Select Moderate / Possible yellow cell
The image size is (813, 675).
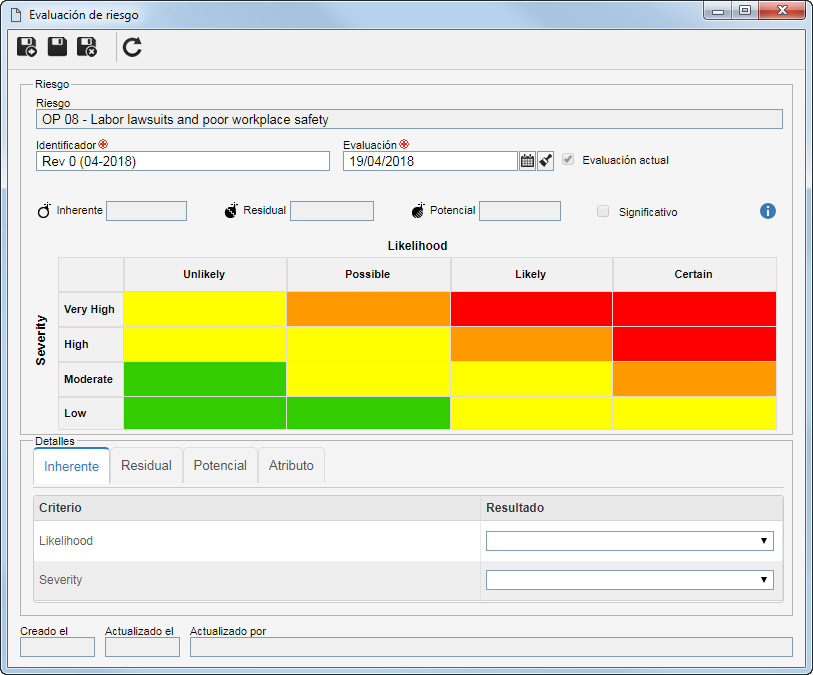click(368, 379)
